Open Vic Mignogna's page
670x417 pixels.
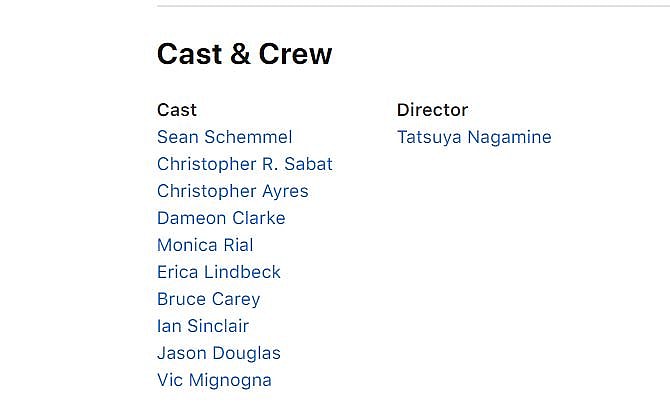coord(214,380)
